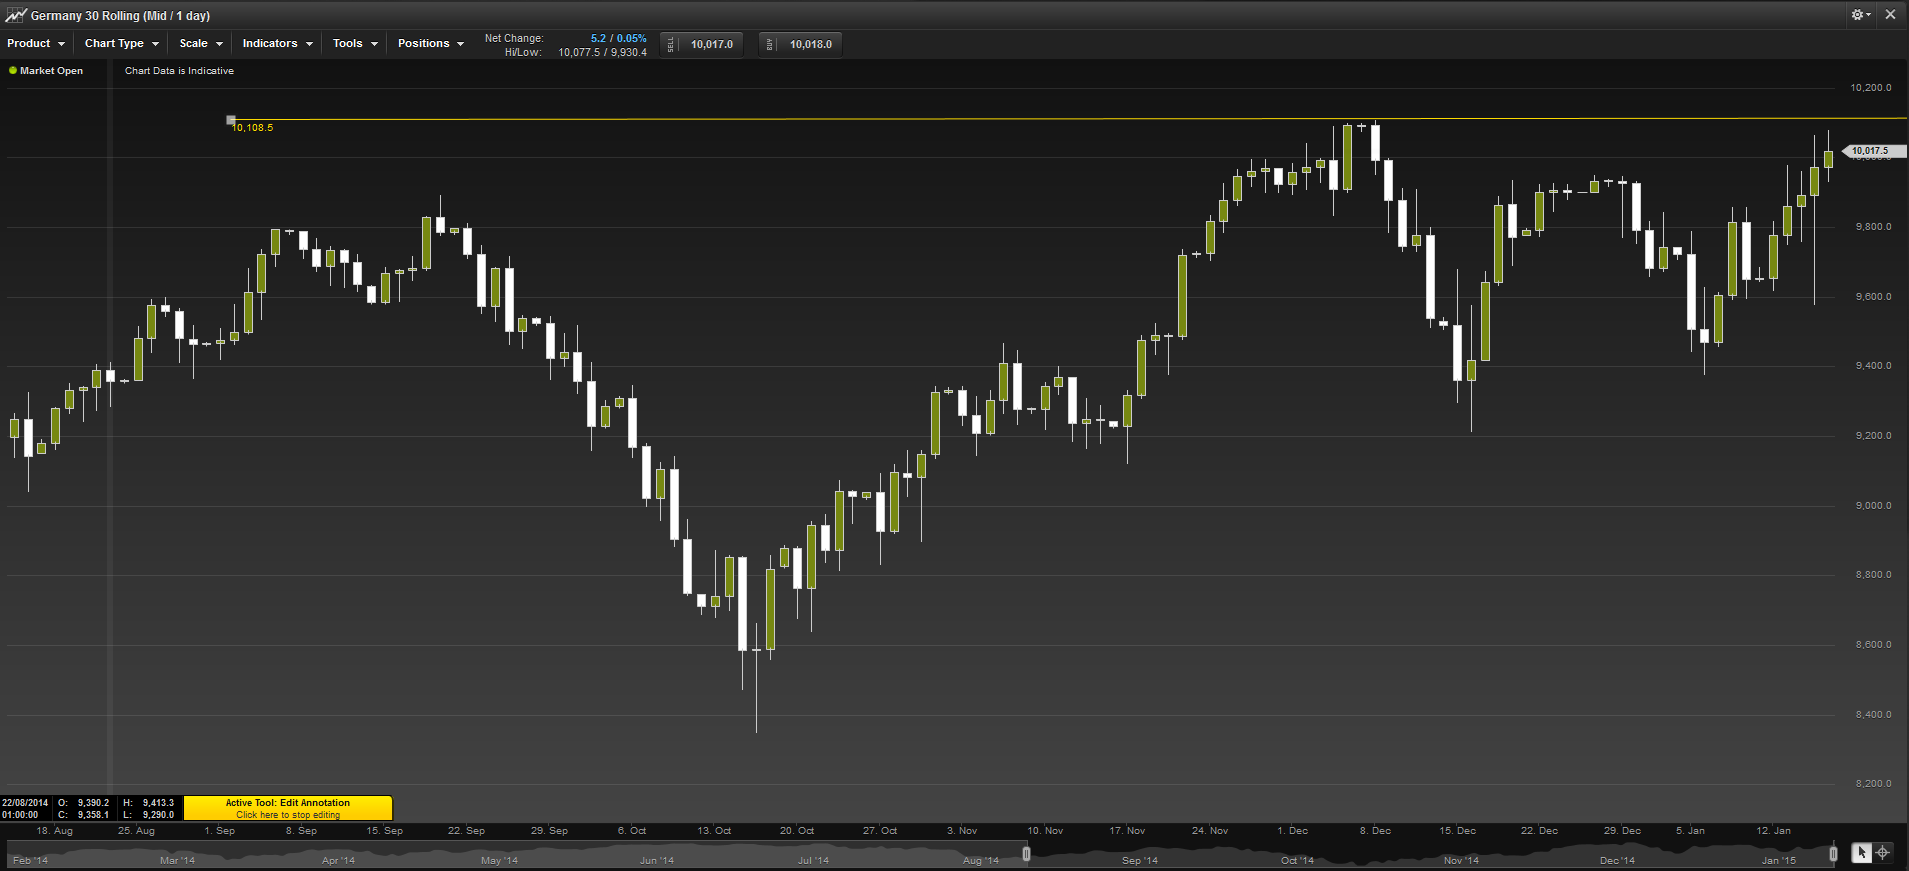Switch to crosshair cursor mode

pyautogui.click(x=1883, y=853)
